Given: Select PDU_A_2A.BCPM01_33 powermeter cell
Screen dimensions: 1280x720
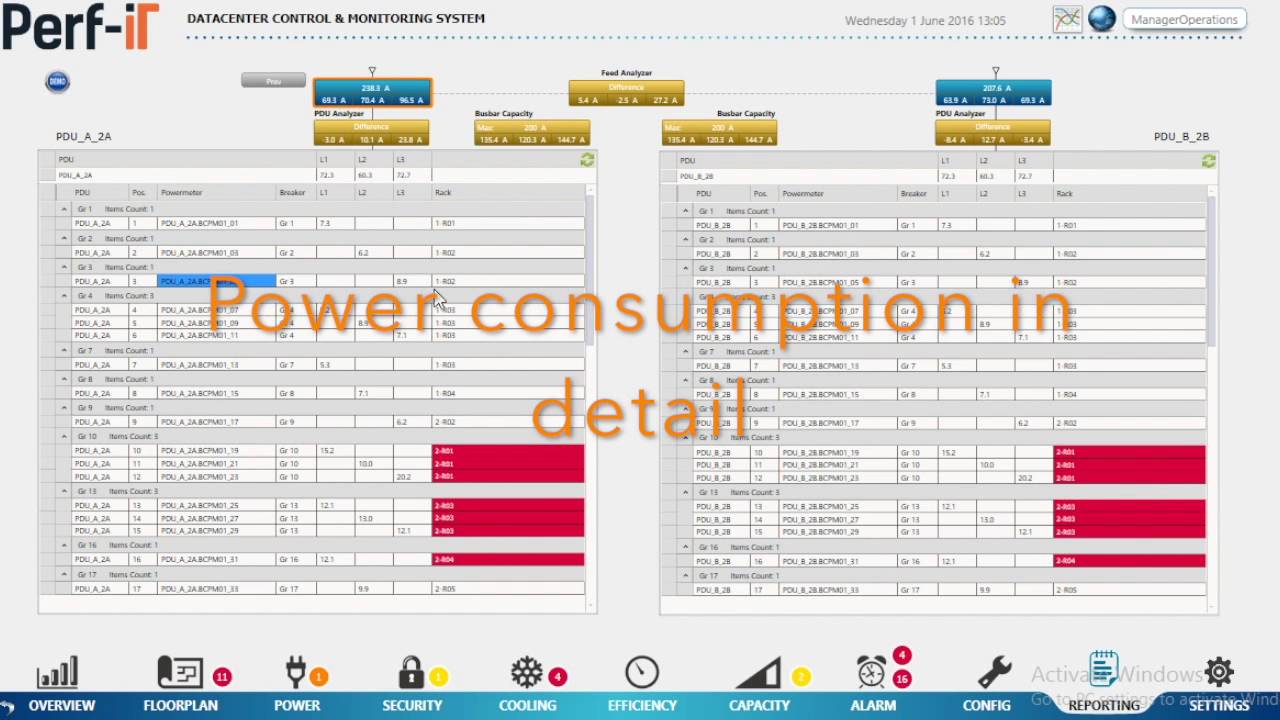Looking at the screenshot, I should tap(217, 589).
